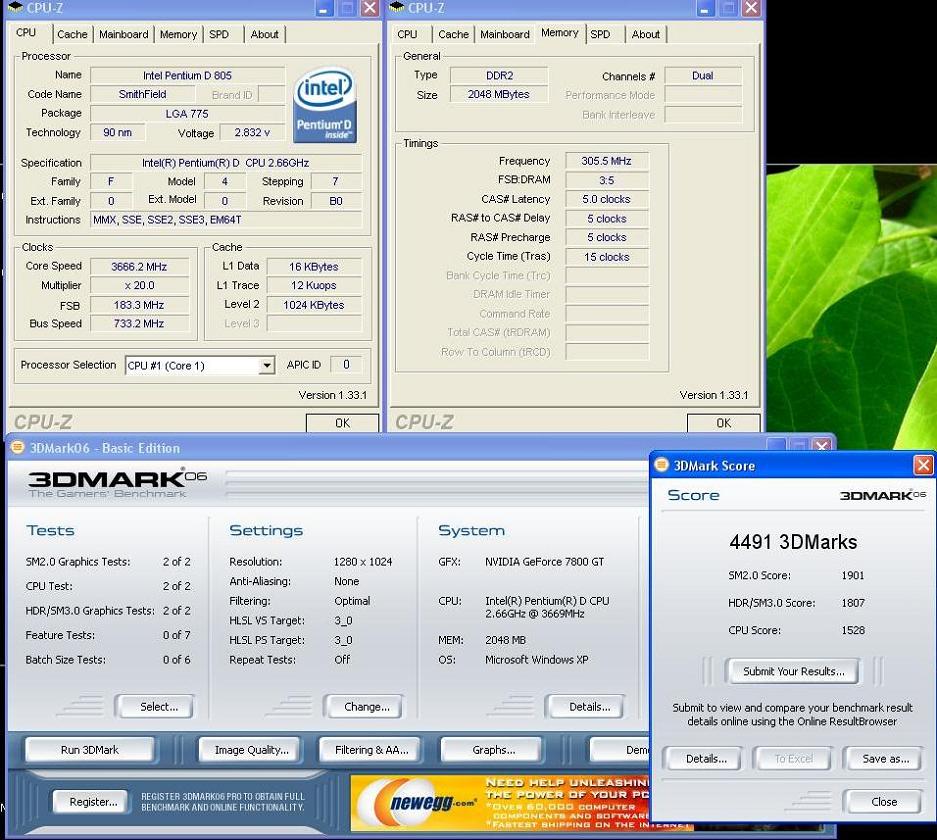Viewport: 937px width, 840px height.
Task: Open Graphs... button
Action: 494,750
